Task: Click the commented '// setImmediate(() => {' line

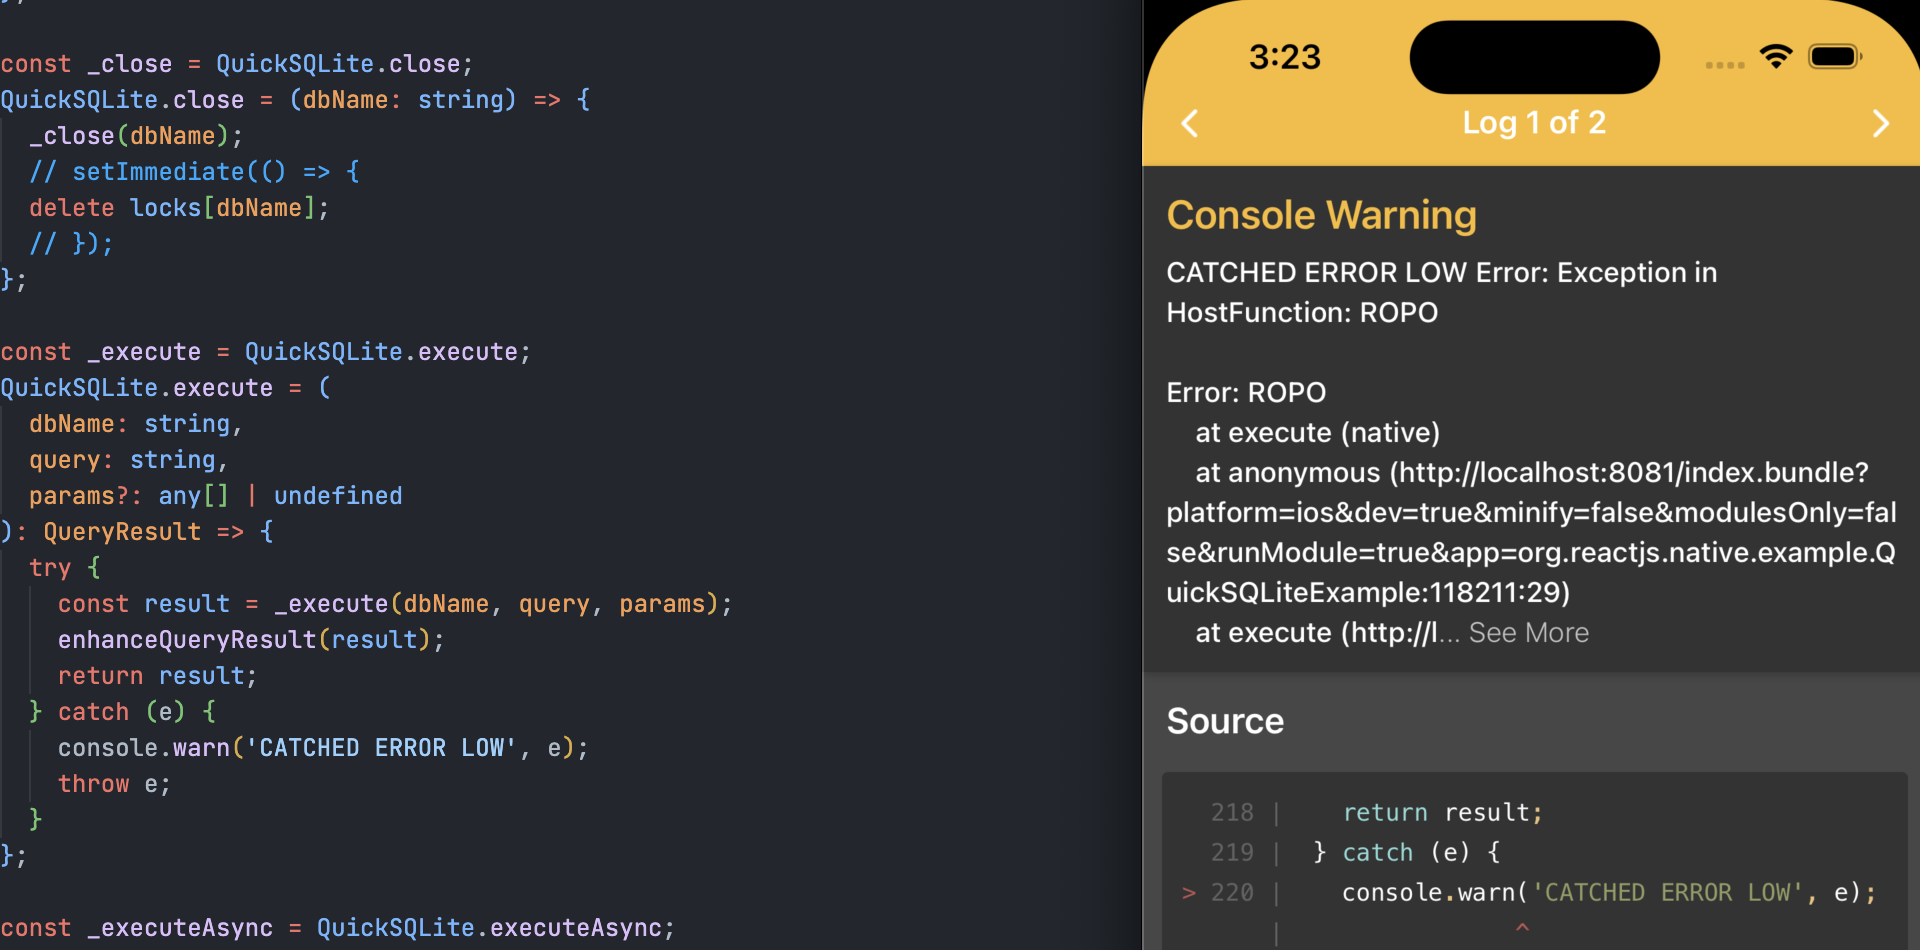Action: coord(195,172)
